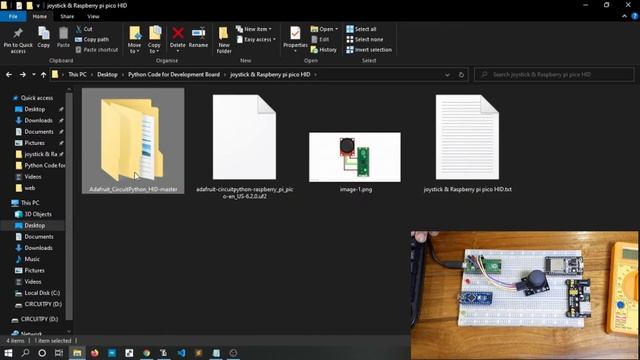Click This PC in the address bar
640x360 pixels.
(x=77, y=74)
